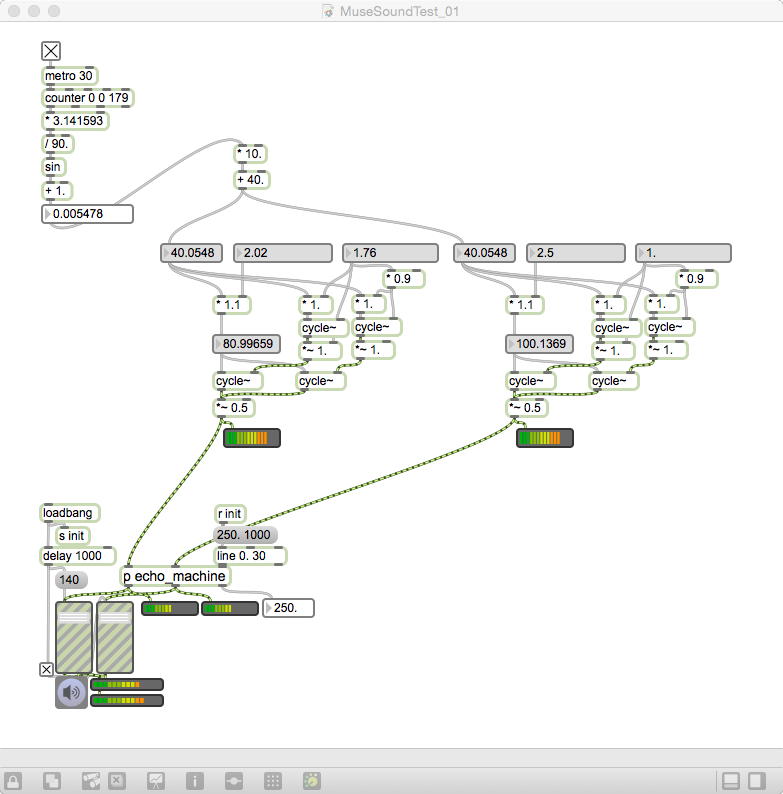Click the first meter right of the gain sliders
The width and height of the screenshot is (783, 794).
[x=170, y=608]
